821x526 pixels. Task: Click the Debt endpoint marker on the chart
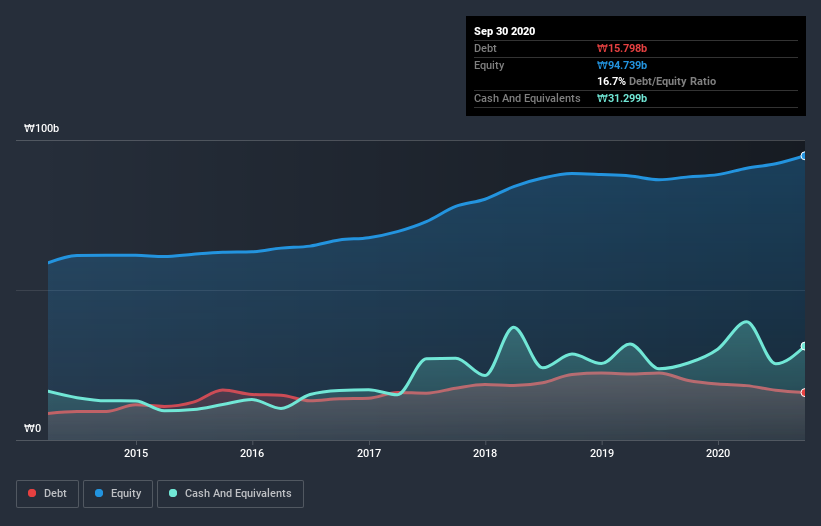click(804, 393)
